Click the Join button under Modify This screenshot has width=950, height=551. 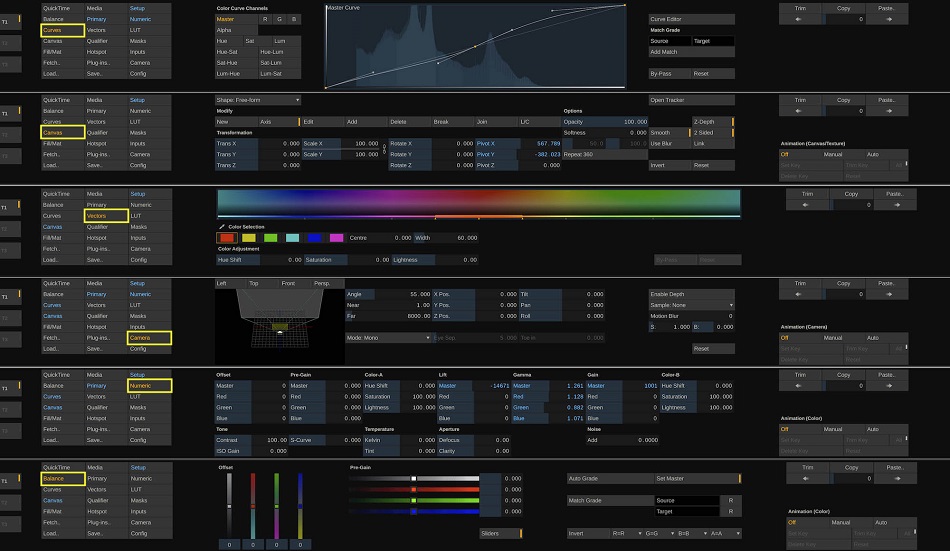pos(496,122)
